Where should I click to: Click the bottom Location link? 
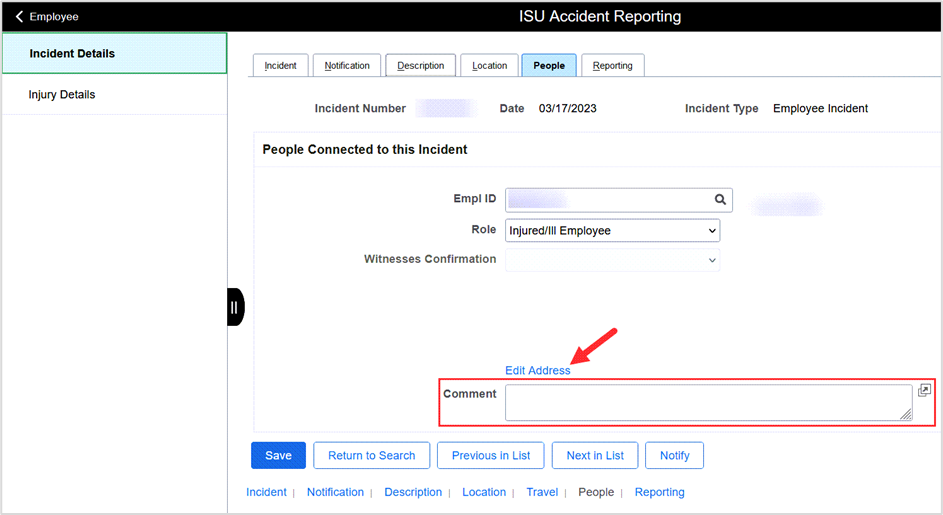[x=484, y=492]
